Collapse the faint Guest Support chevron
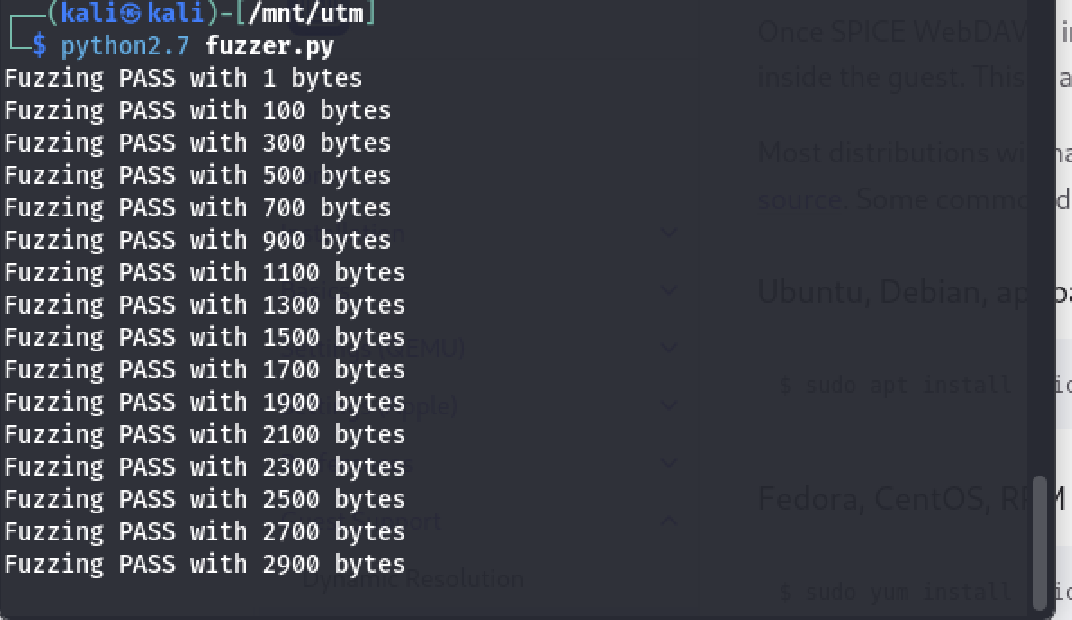The height and width of the screenshot is (620, 1072). (x=670, y=521)
